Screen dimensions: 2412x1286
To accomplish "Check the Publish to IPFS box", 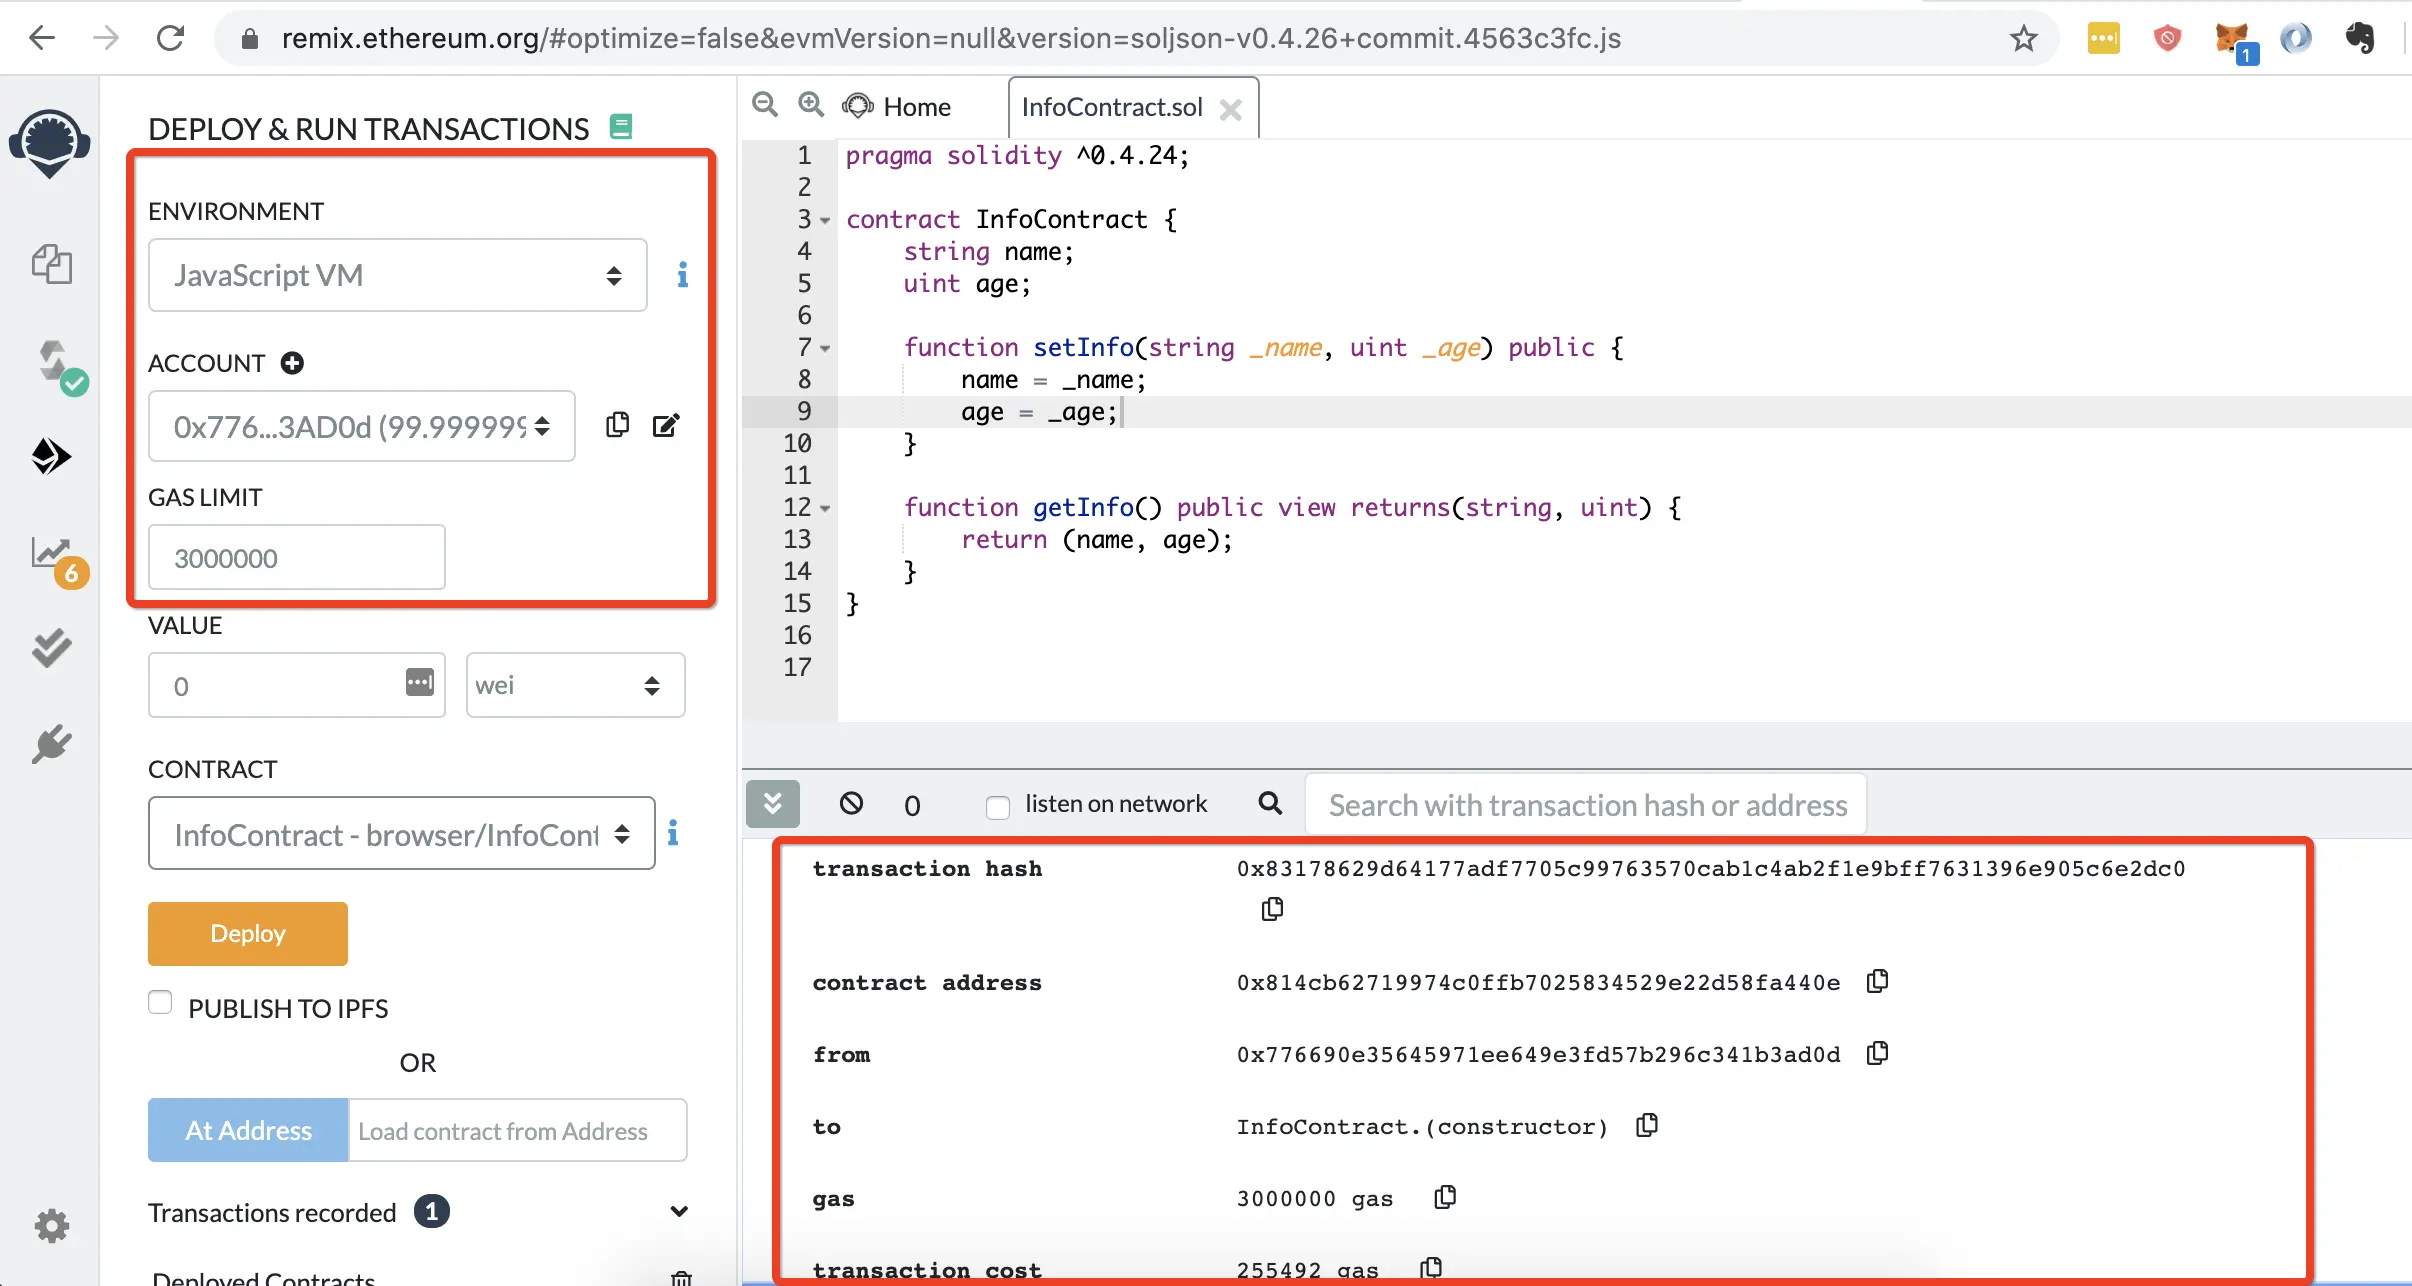I will click(x=160, y=1002).
